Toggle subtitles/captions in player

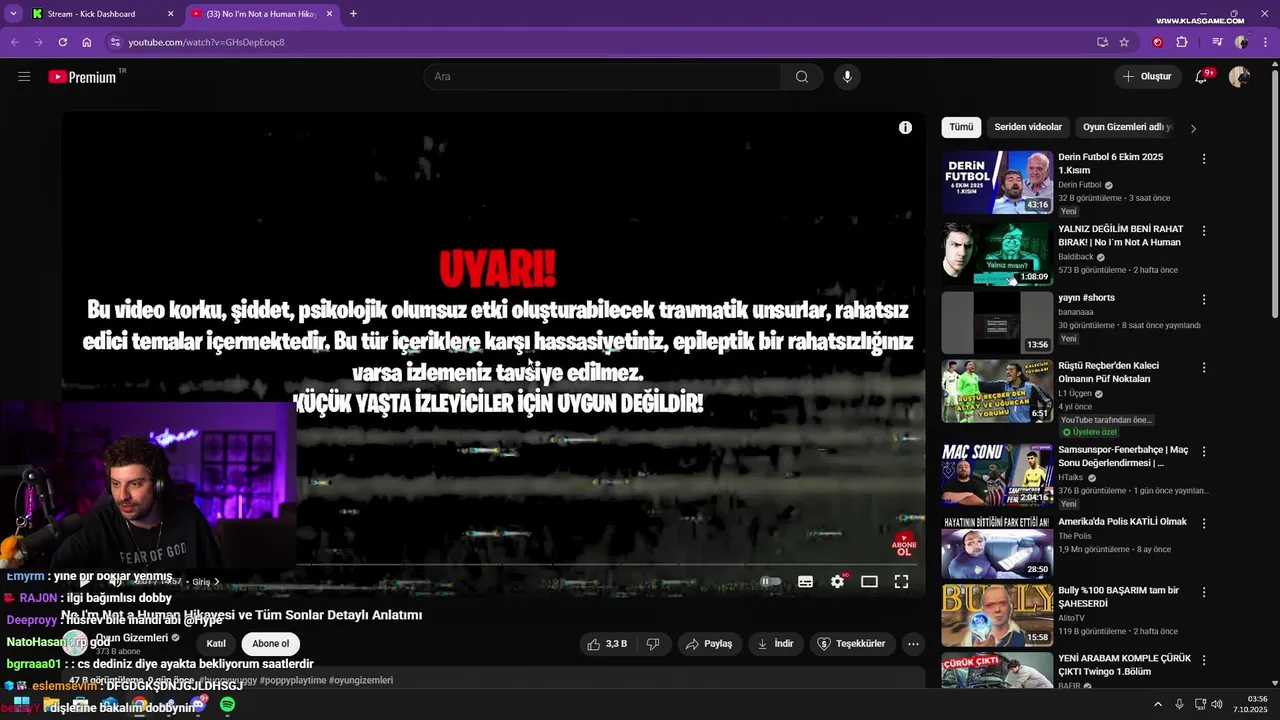[x=805, y=581]
